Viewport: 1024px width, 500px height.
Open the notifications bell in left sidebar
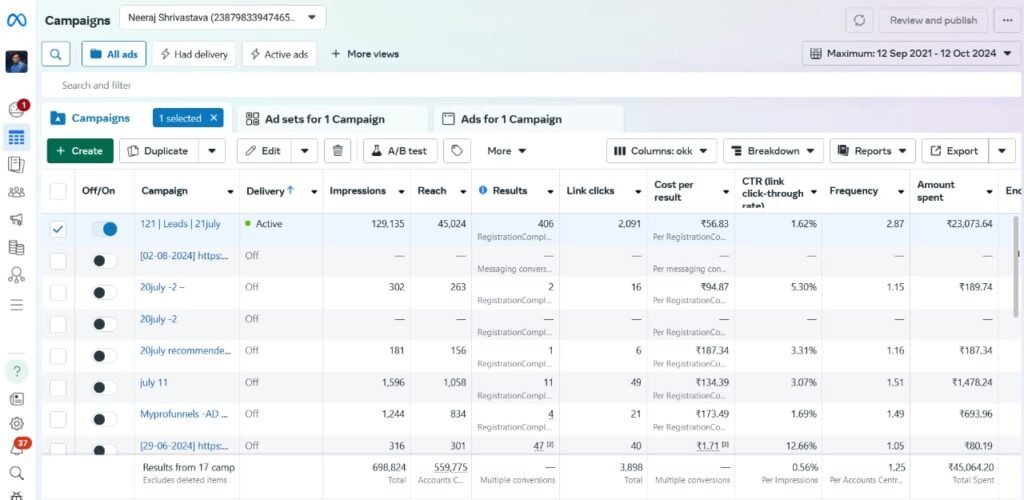tap(16, 447)
